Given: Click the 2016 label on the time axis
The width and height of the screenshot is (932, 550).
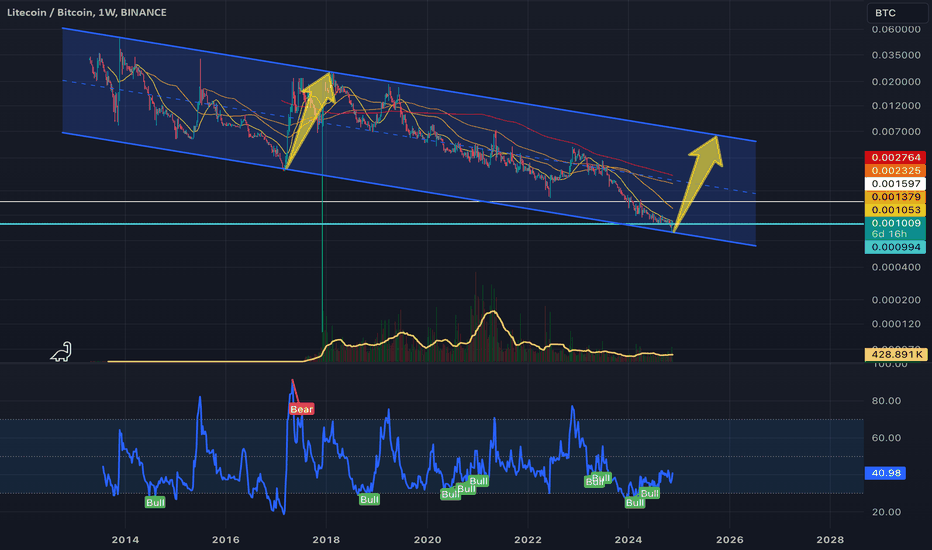Looking at the screenshot, I should click(x=226, y=540).
